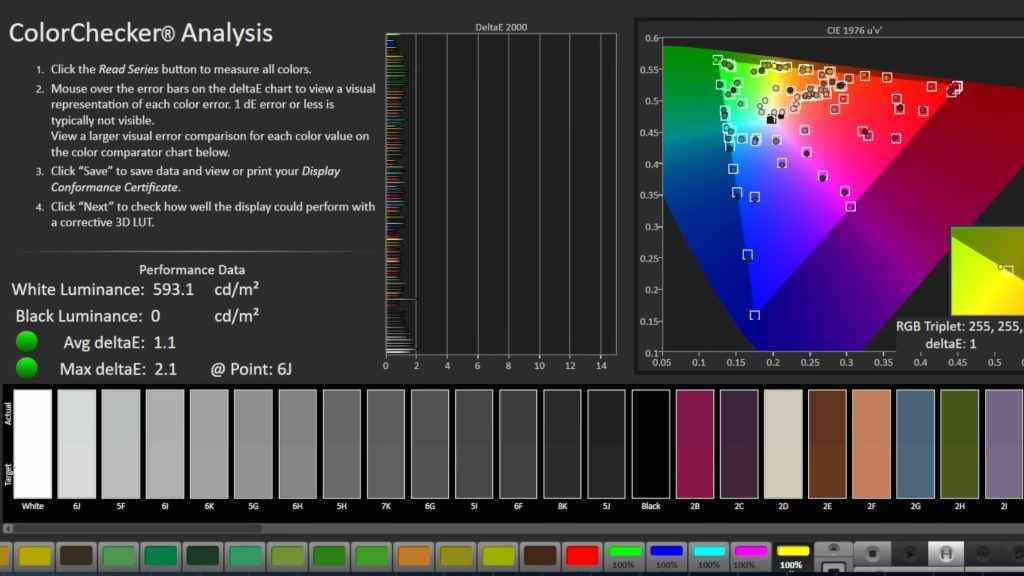Click the 'DeltaE 2000' chart title

[501, 27]
